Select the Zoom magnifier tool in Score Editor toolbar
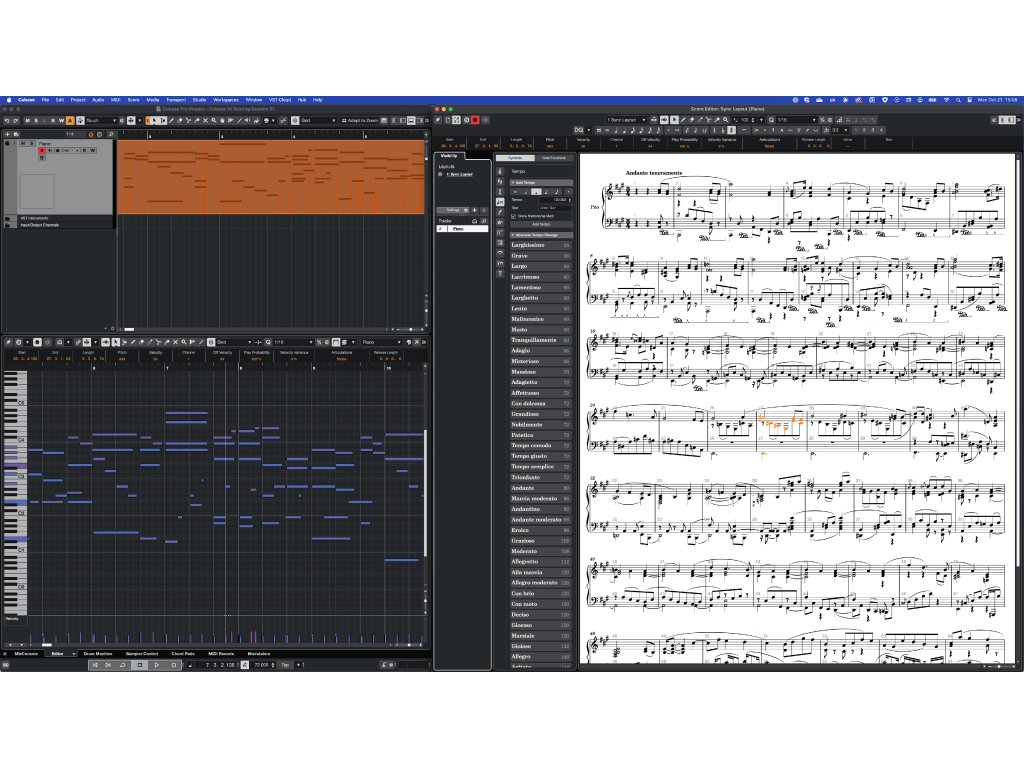Image resolution: width=1024 pixels, height=768 pixels. (726, 120)
